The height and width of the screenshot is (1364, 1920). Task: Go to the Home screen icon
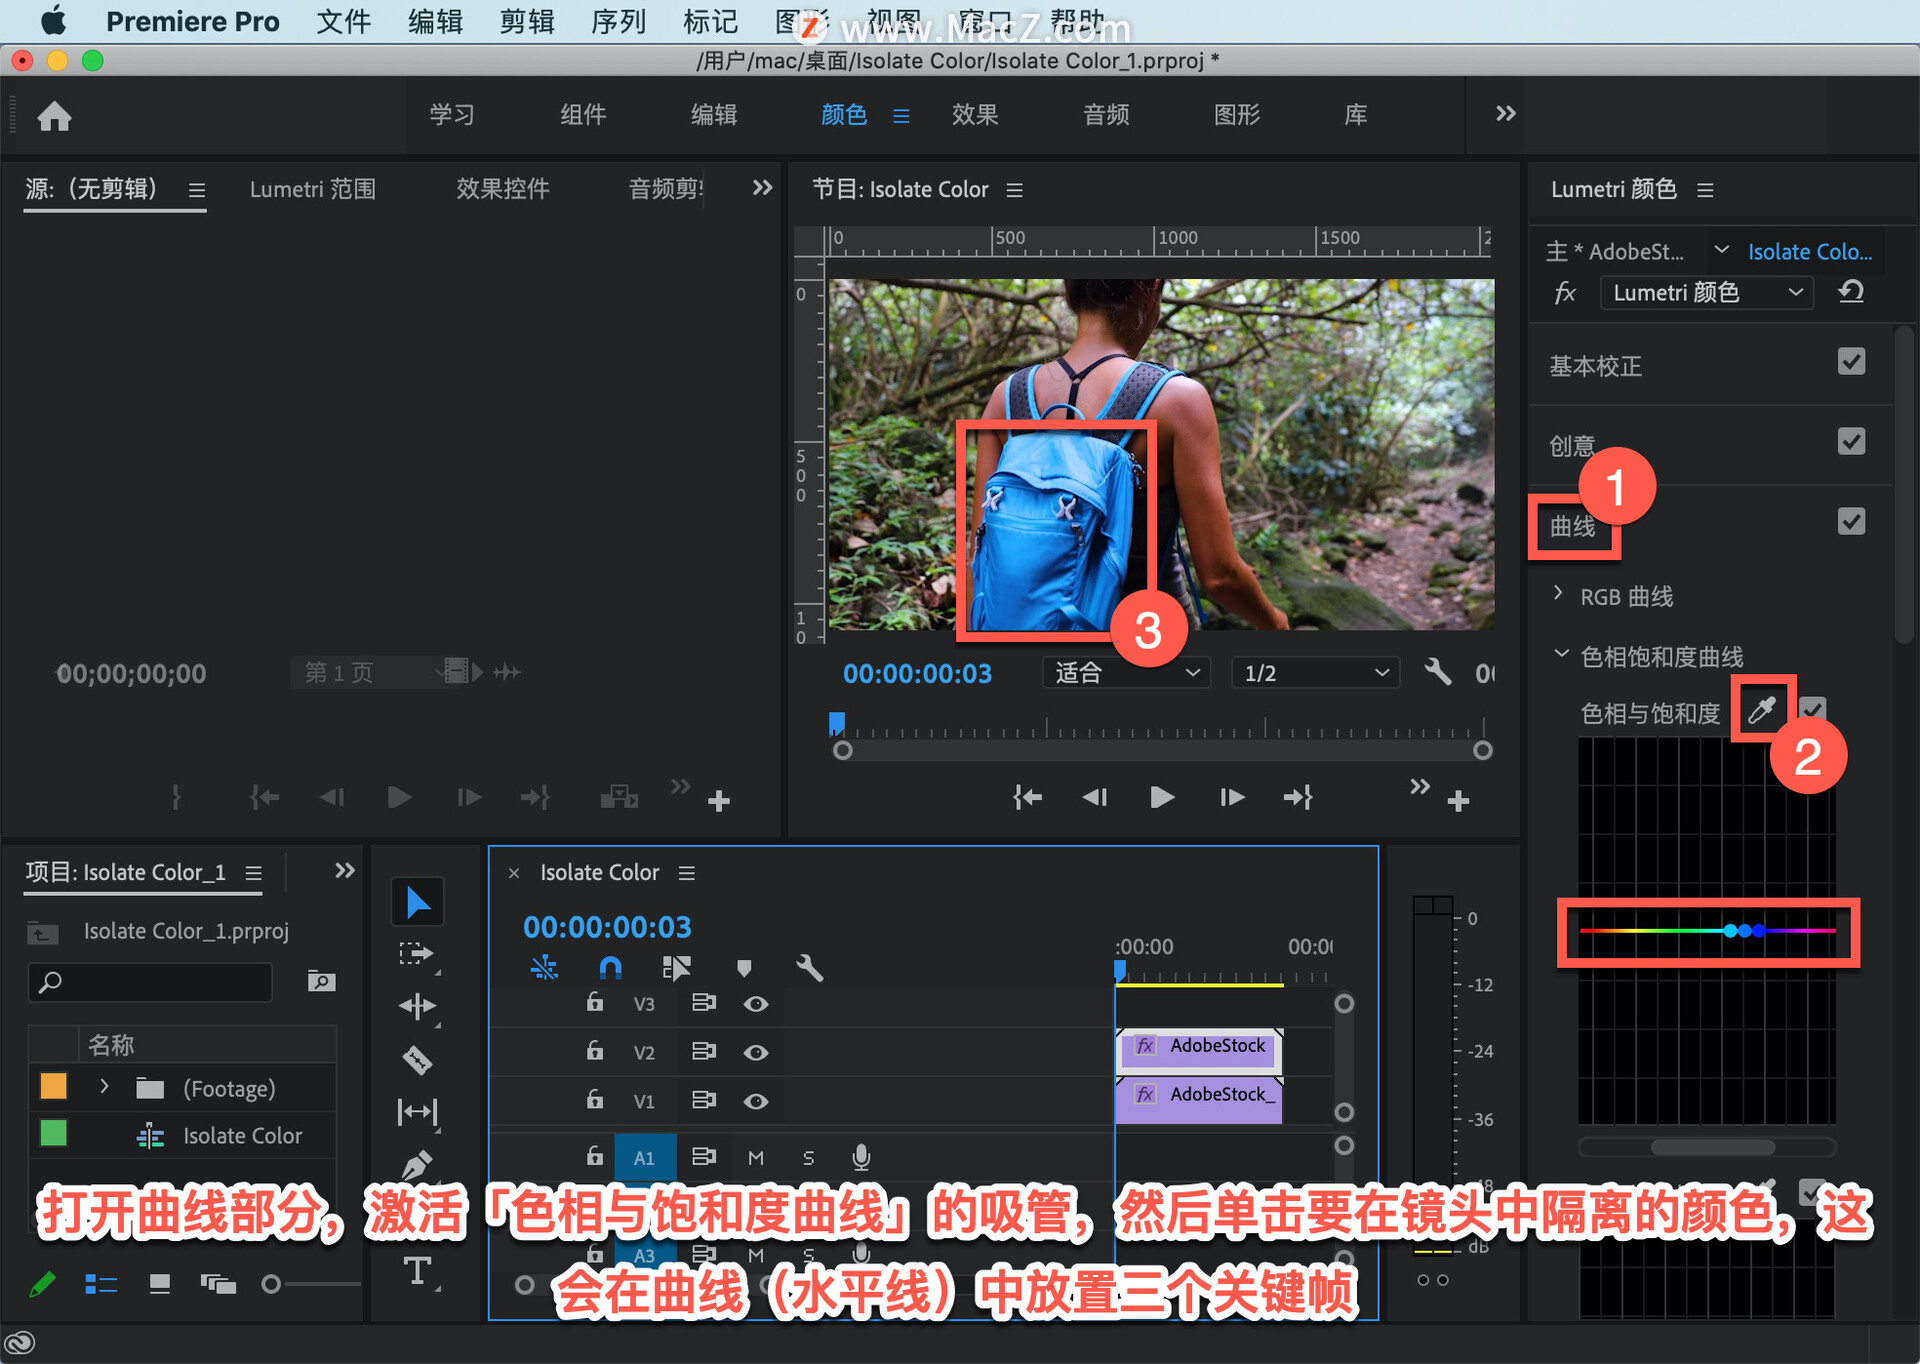(55, 116)
